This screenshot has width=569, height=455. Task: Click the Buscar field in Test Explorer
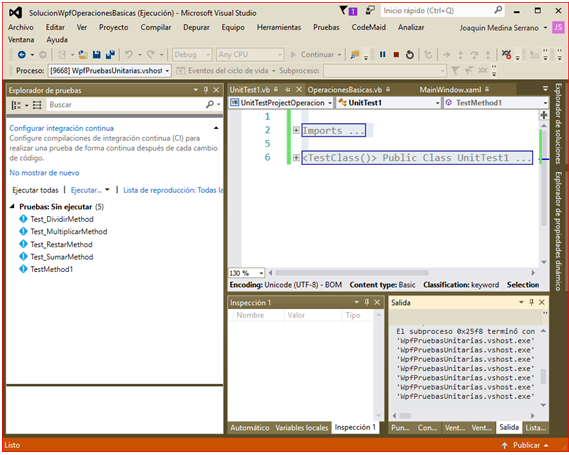point(125,105)
